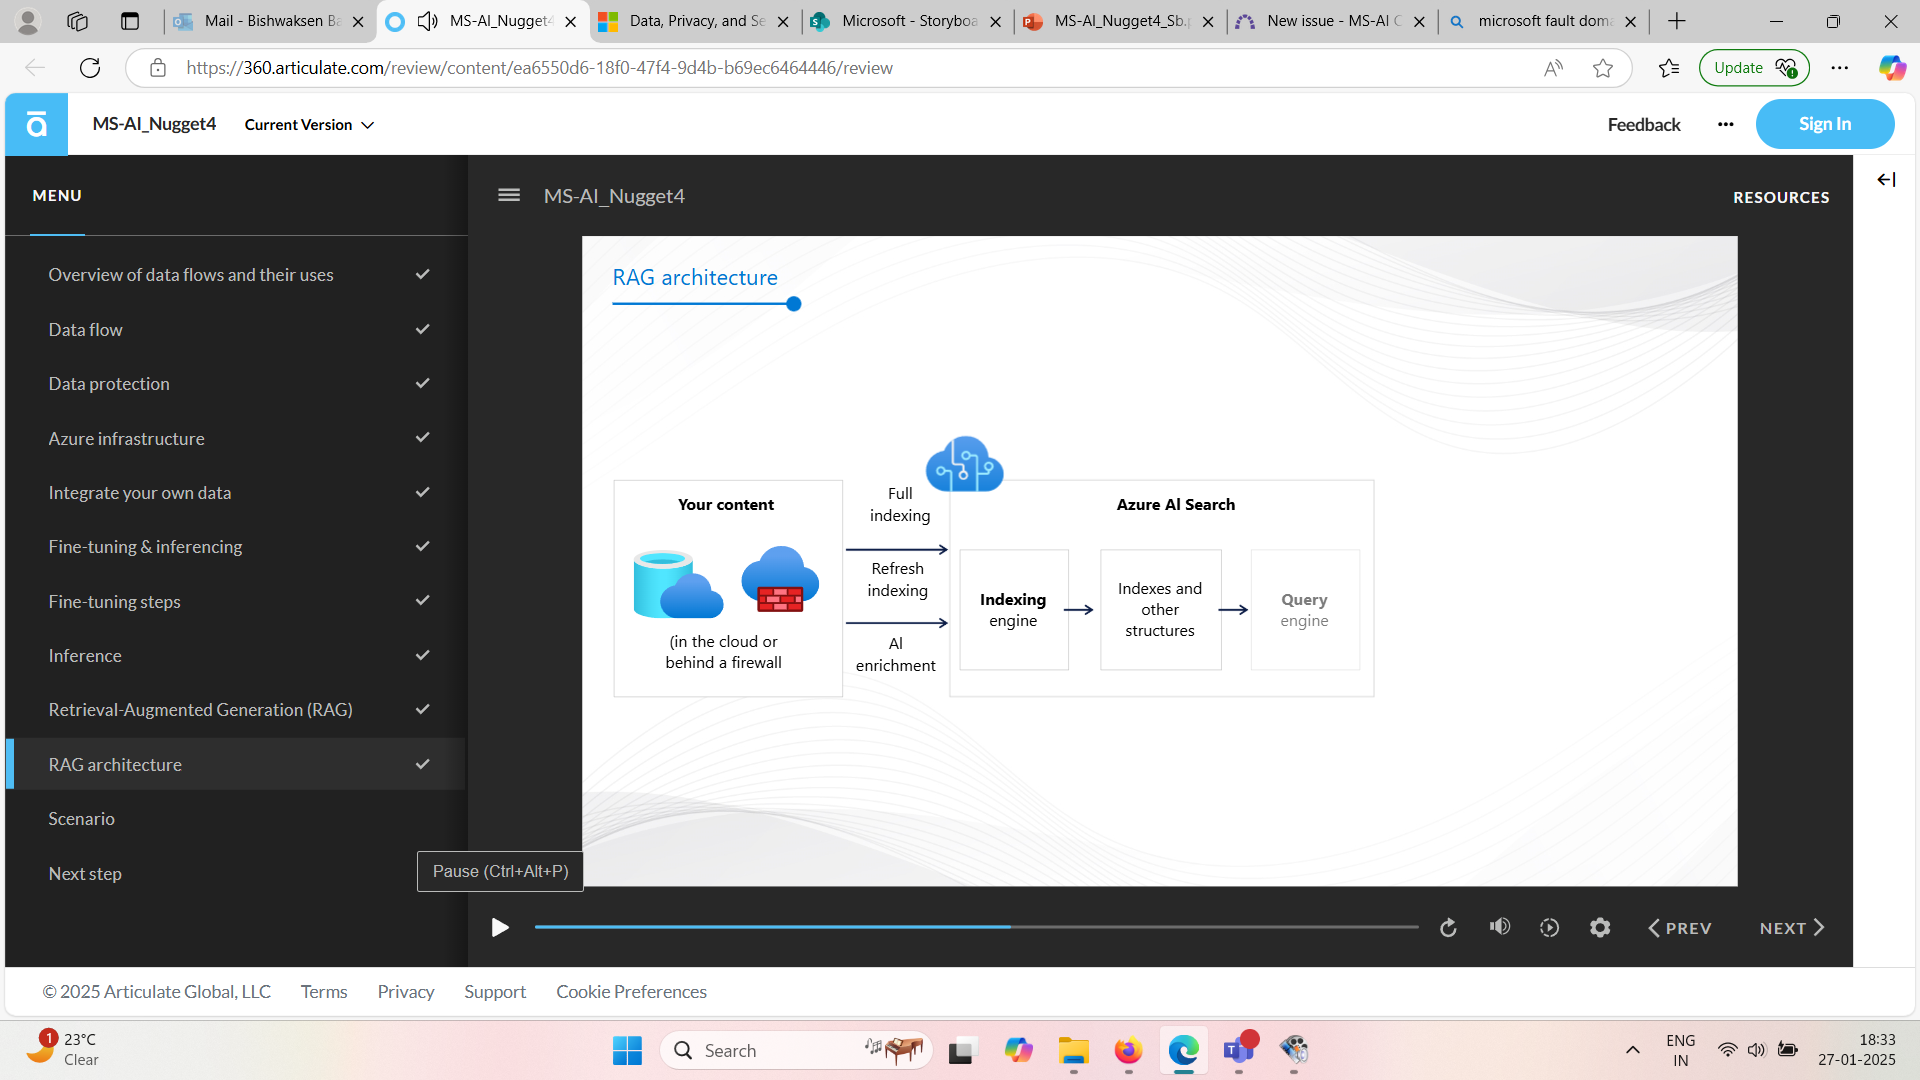
Task: Toggle the sidebar hamburger menu icon
Action: click(509, 195)
